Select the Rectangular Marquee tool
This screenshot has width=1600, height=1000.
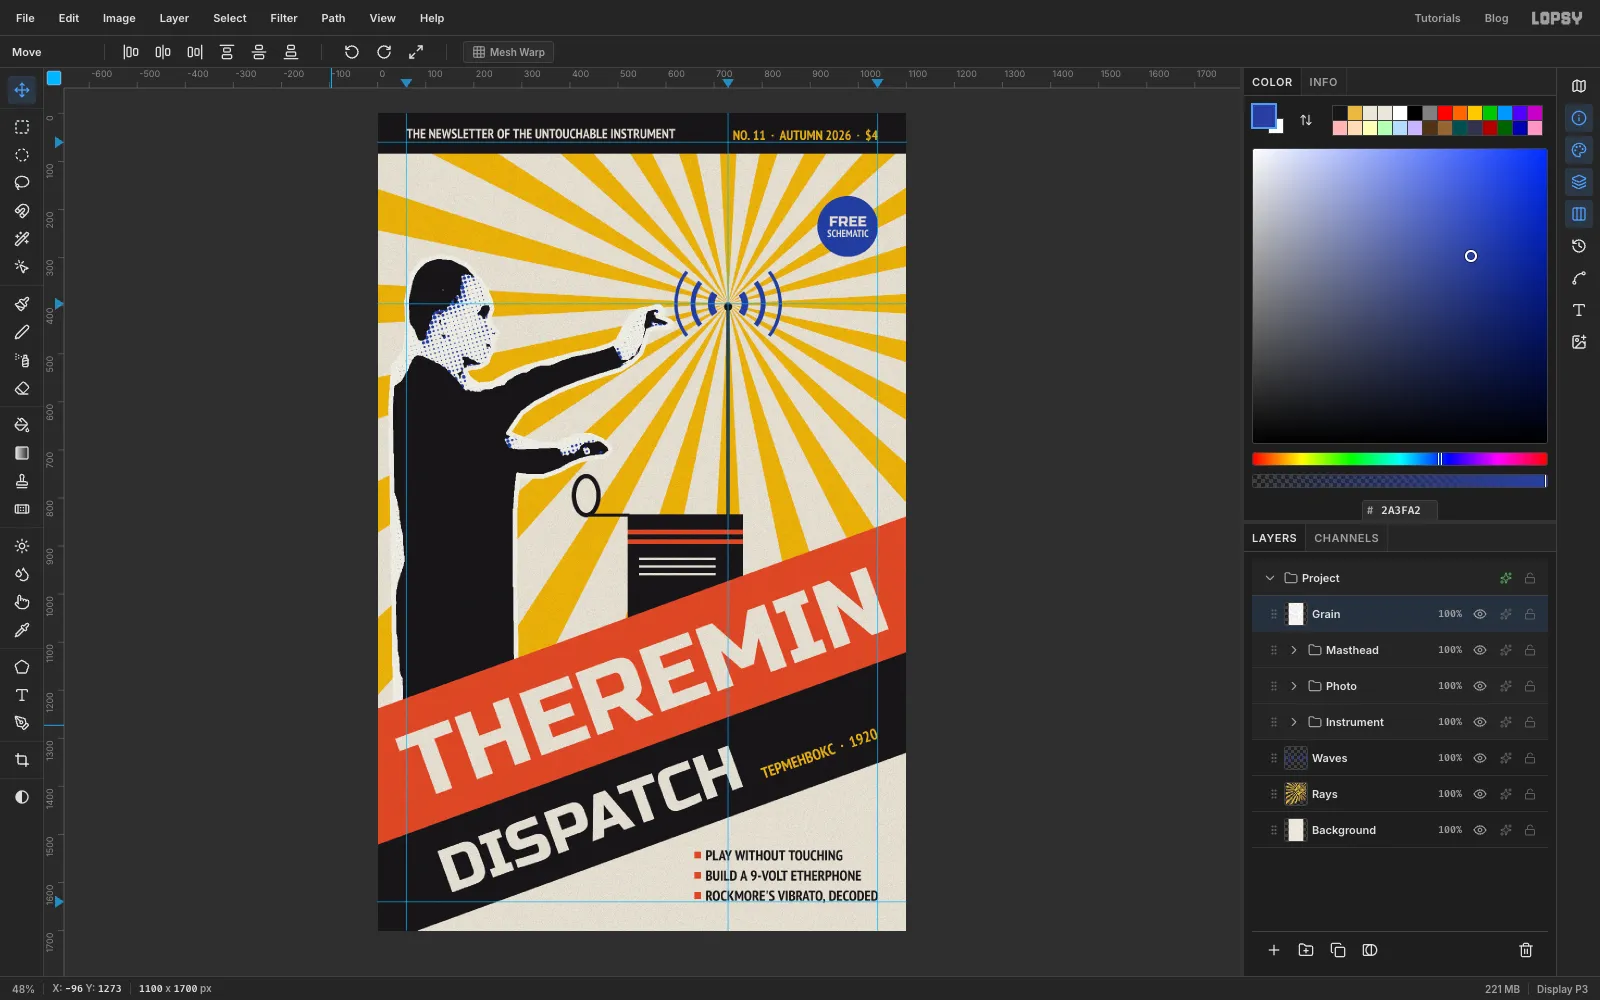(x=22, y=127)
